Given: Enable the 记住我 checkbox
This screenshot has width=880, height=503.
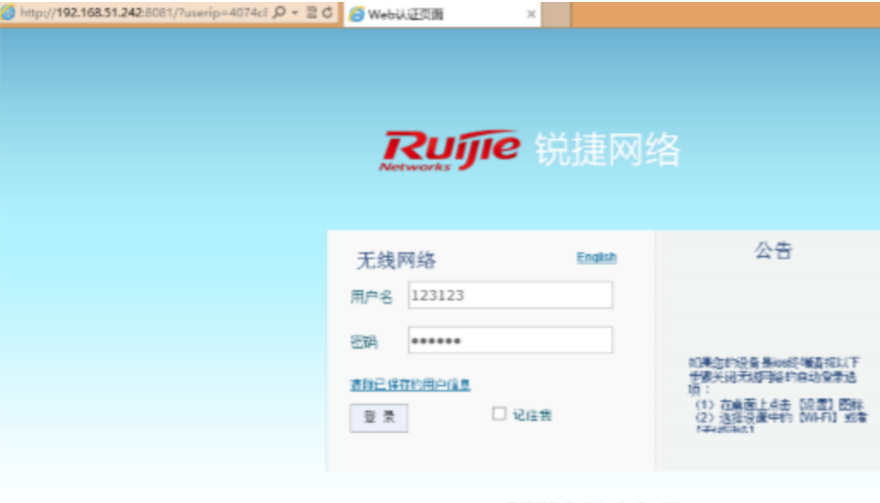Looking at the screenshot, I should pos(499,414).
